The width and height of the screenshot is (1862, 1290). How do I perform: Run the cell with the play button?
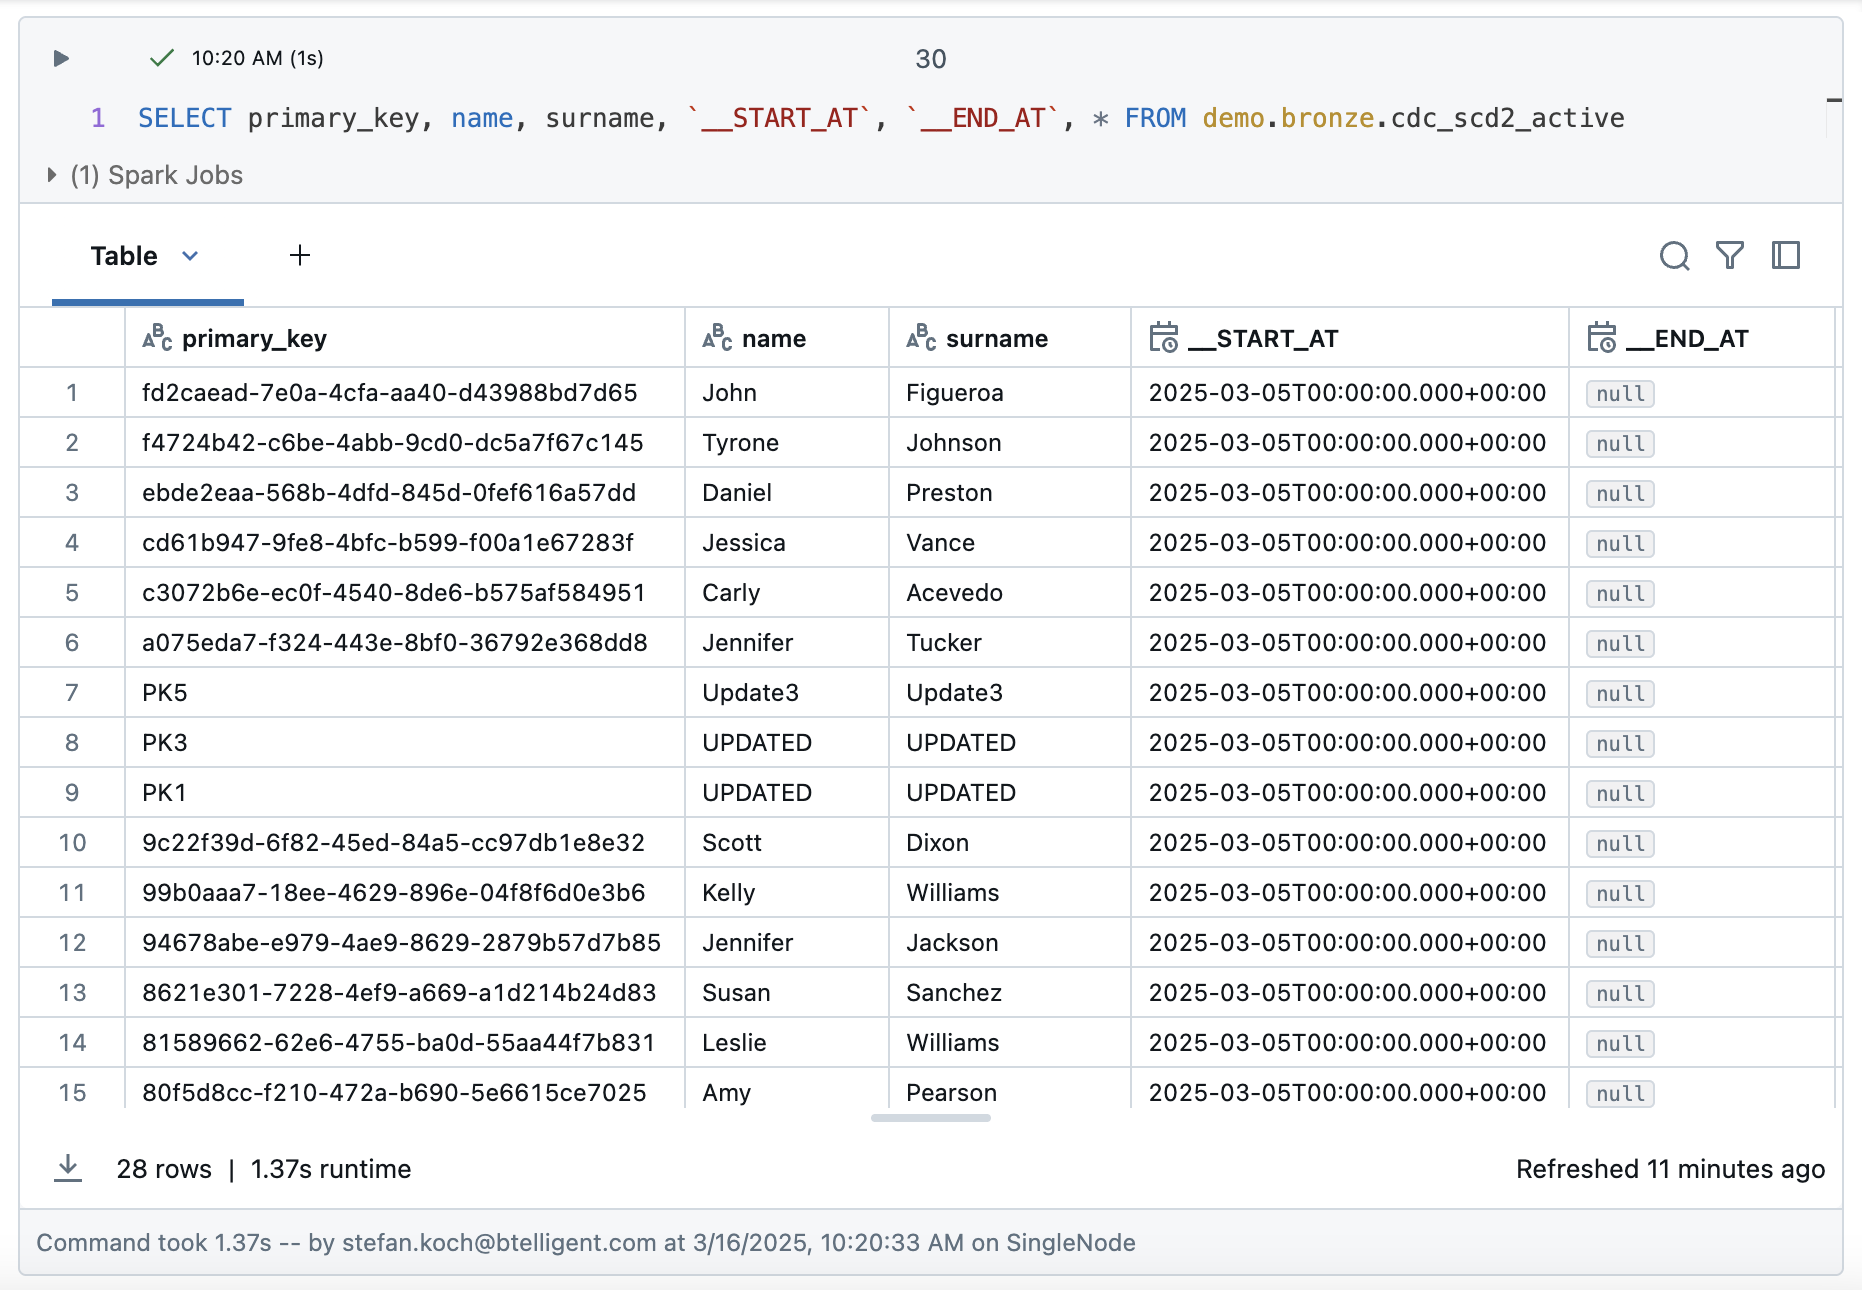(x=61, y=58)
